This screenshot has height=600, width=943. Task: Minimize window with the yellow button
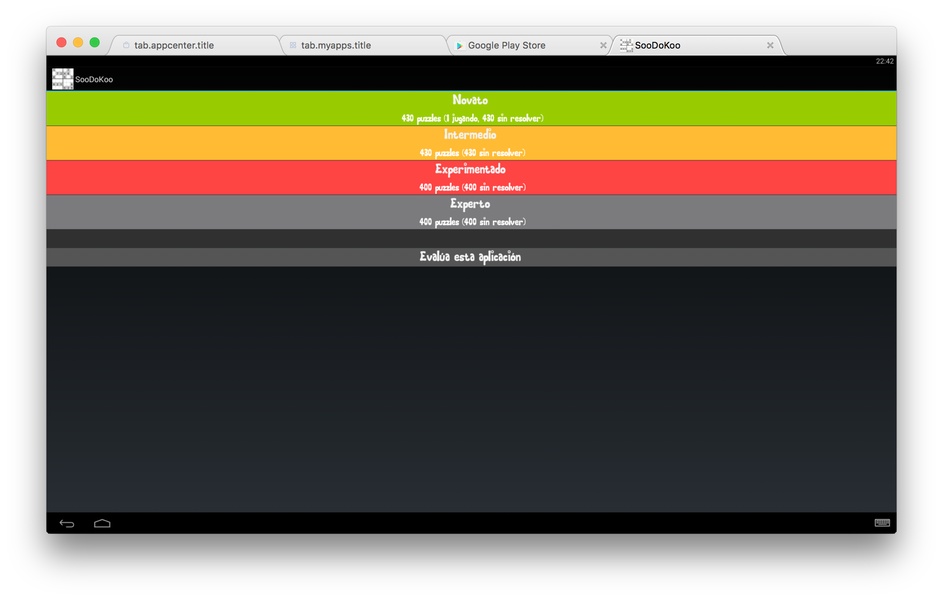78,43
